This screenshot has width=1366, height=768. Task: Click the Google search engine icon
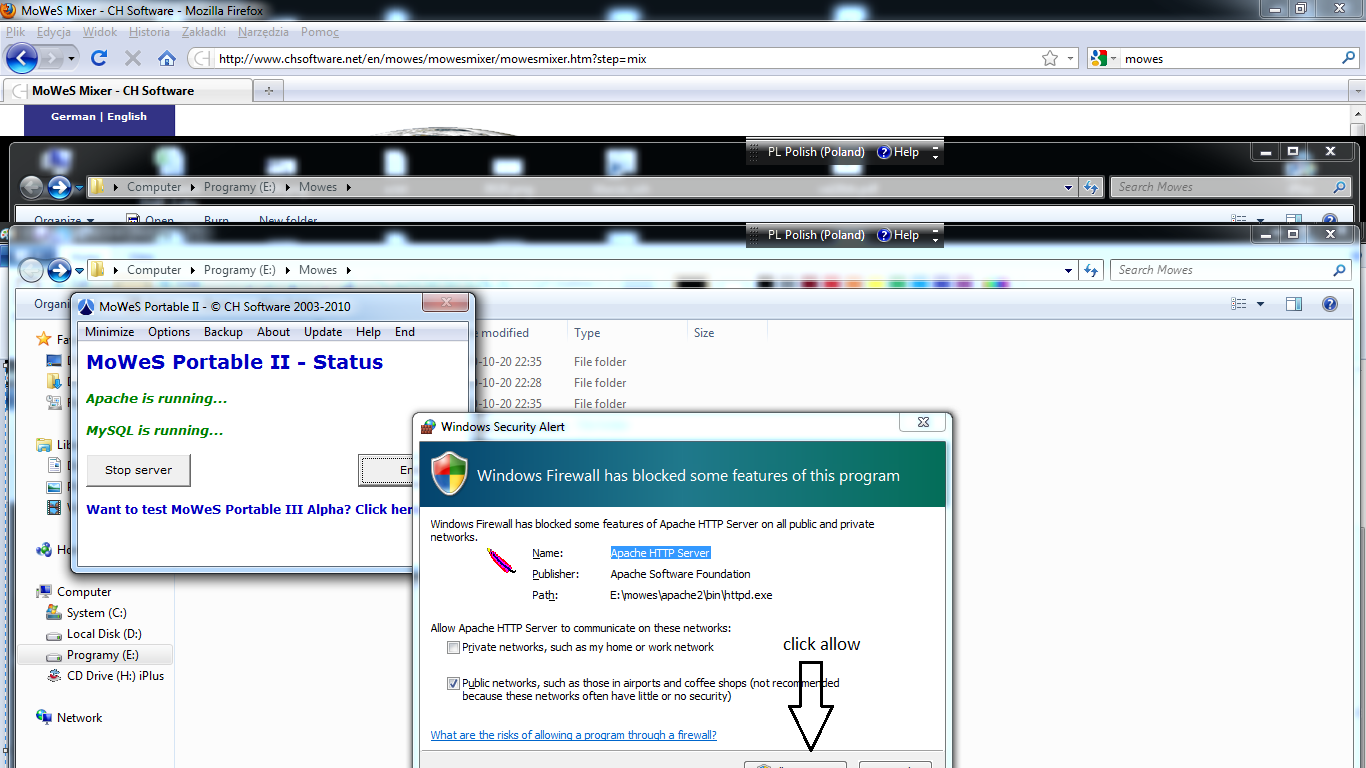(1098, 58)
